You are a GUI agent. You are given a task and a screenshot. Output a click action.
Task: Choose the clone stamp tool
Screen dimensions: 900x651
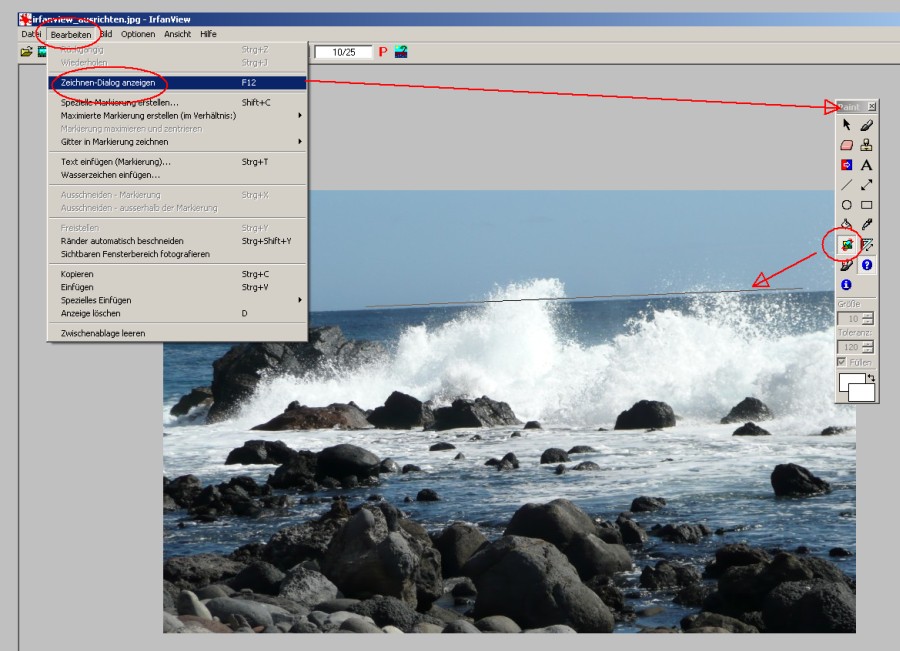pos(866,145)
